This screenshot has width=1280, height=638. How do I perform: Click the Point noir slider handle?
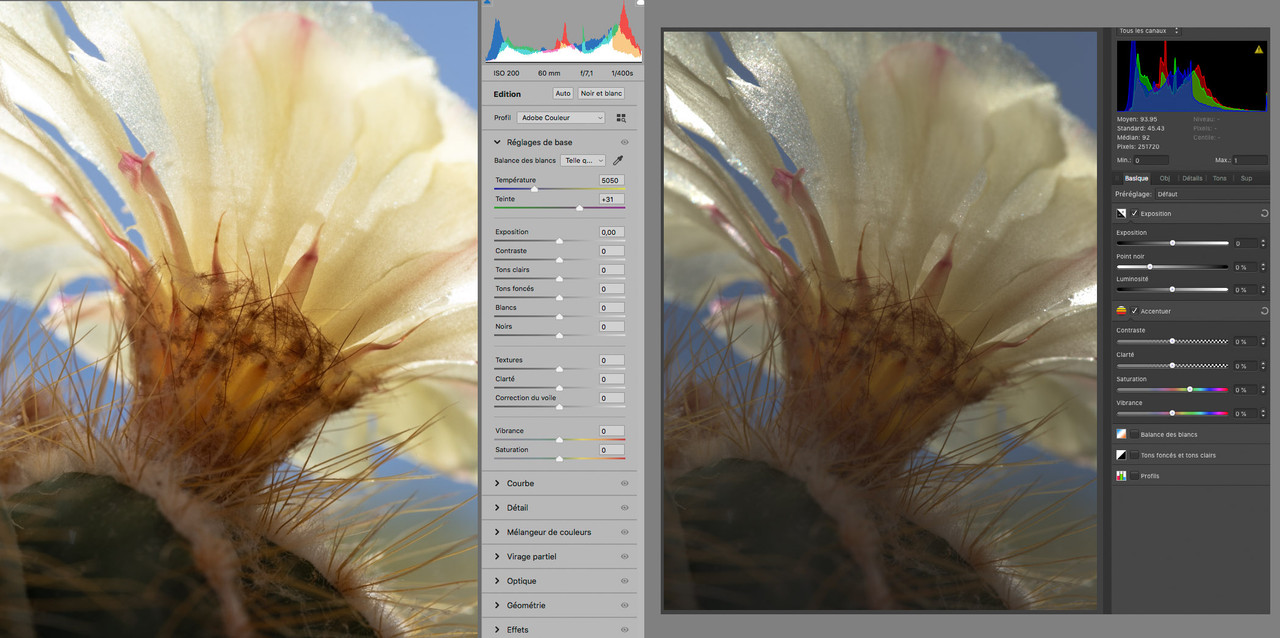coord(1149,266)
